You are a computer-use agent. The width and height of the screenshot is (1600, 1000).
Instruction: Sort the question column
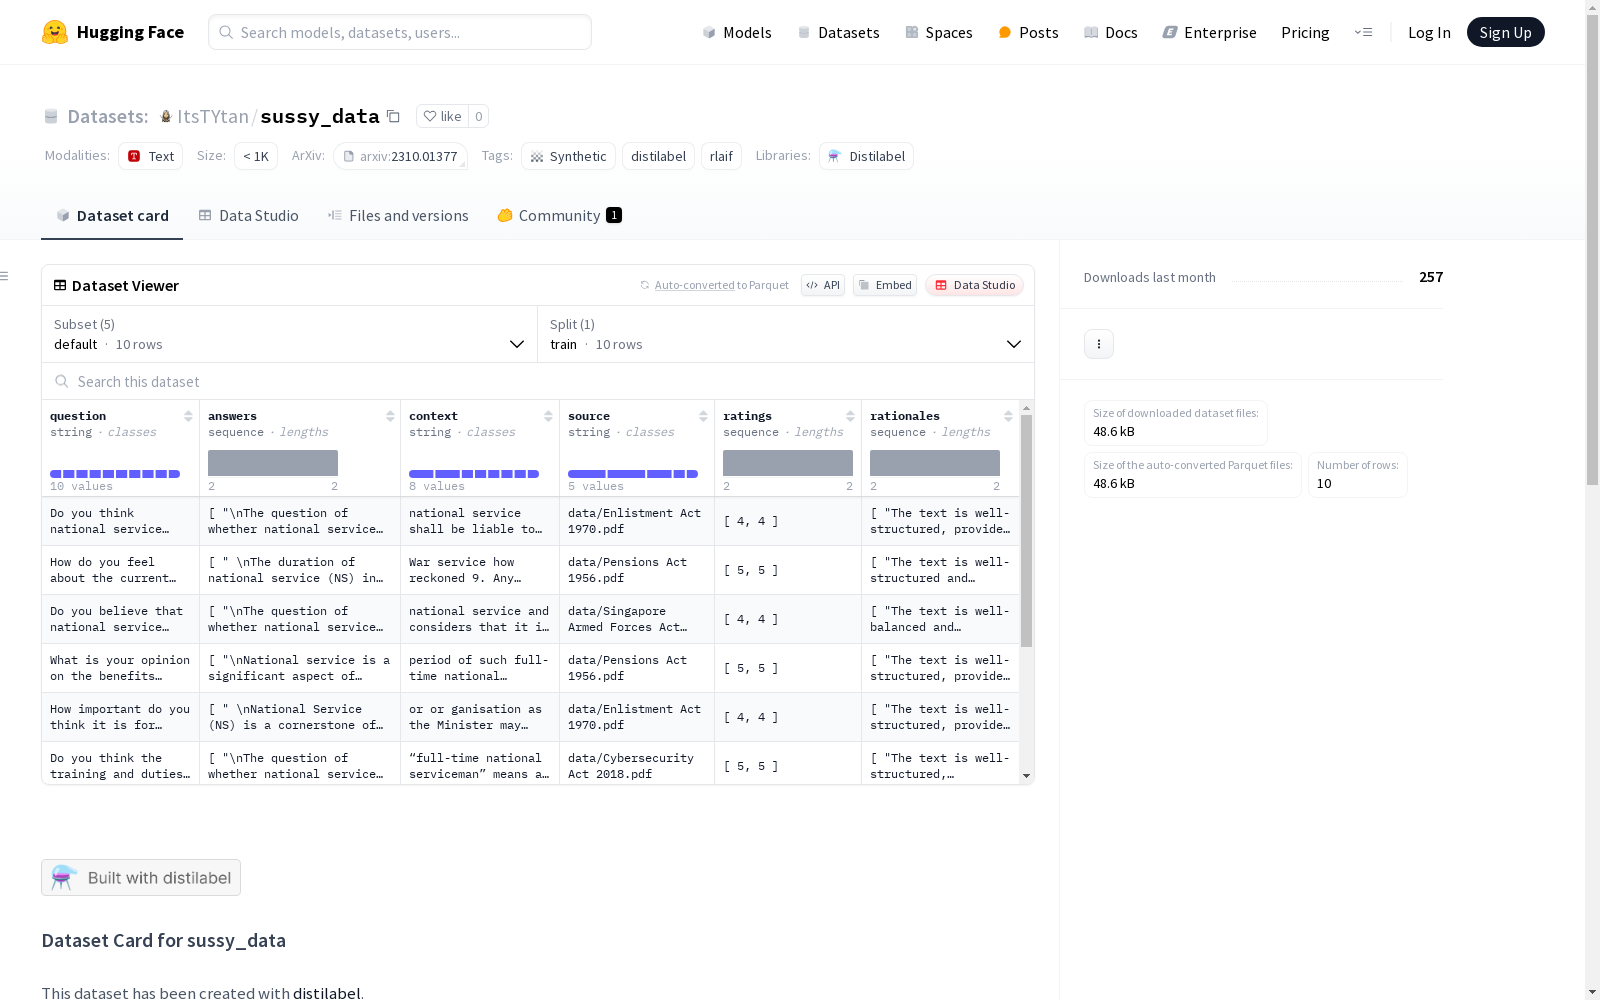(x=188, y=416)
